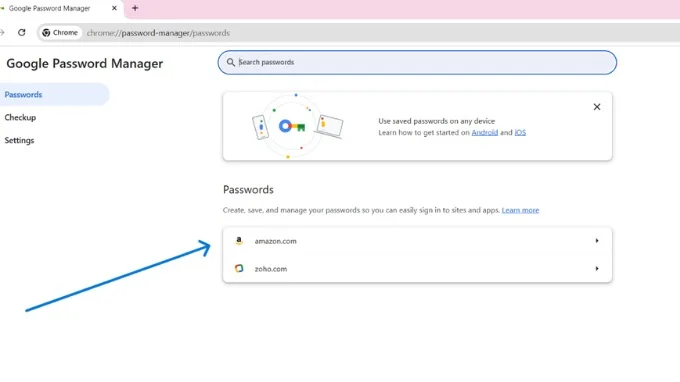Click the Google Password Manager heading
Image resolution: width=680 pixels, height=382 pixels.
click(x=85, y=64)
